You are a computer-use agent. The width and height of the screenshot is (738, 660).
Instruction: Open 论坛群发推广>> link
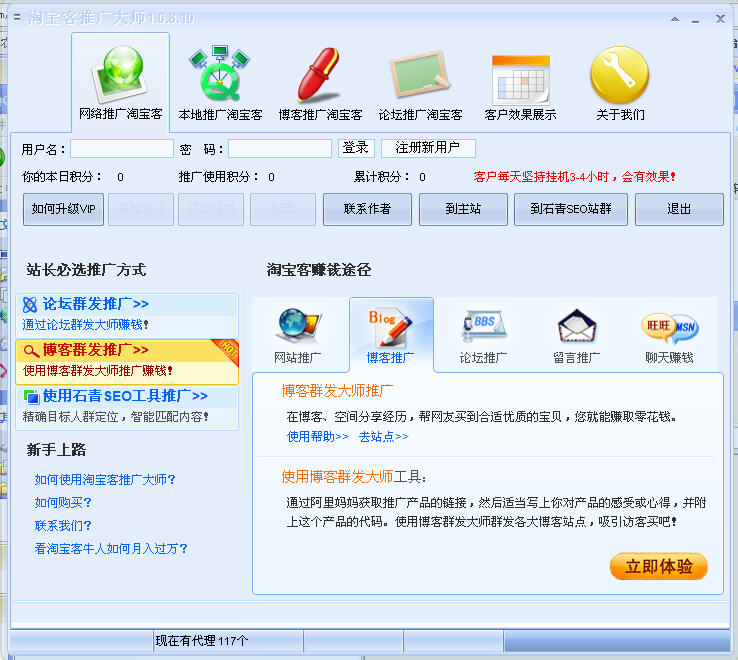[x=96, y=304]
